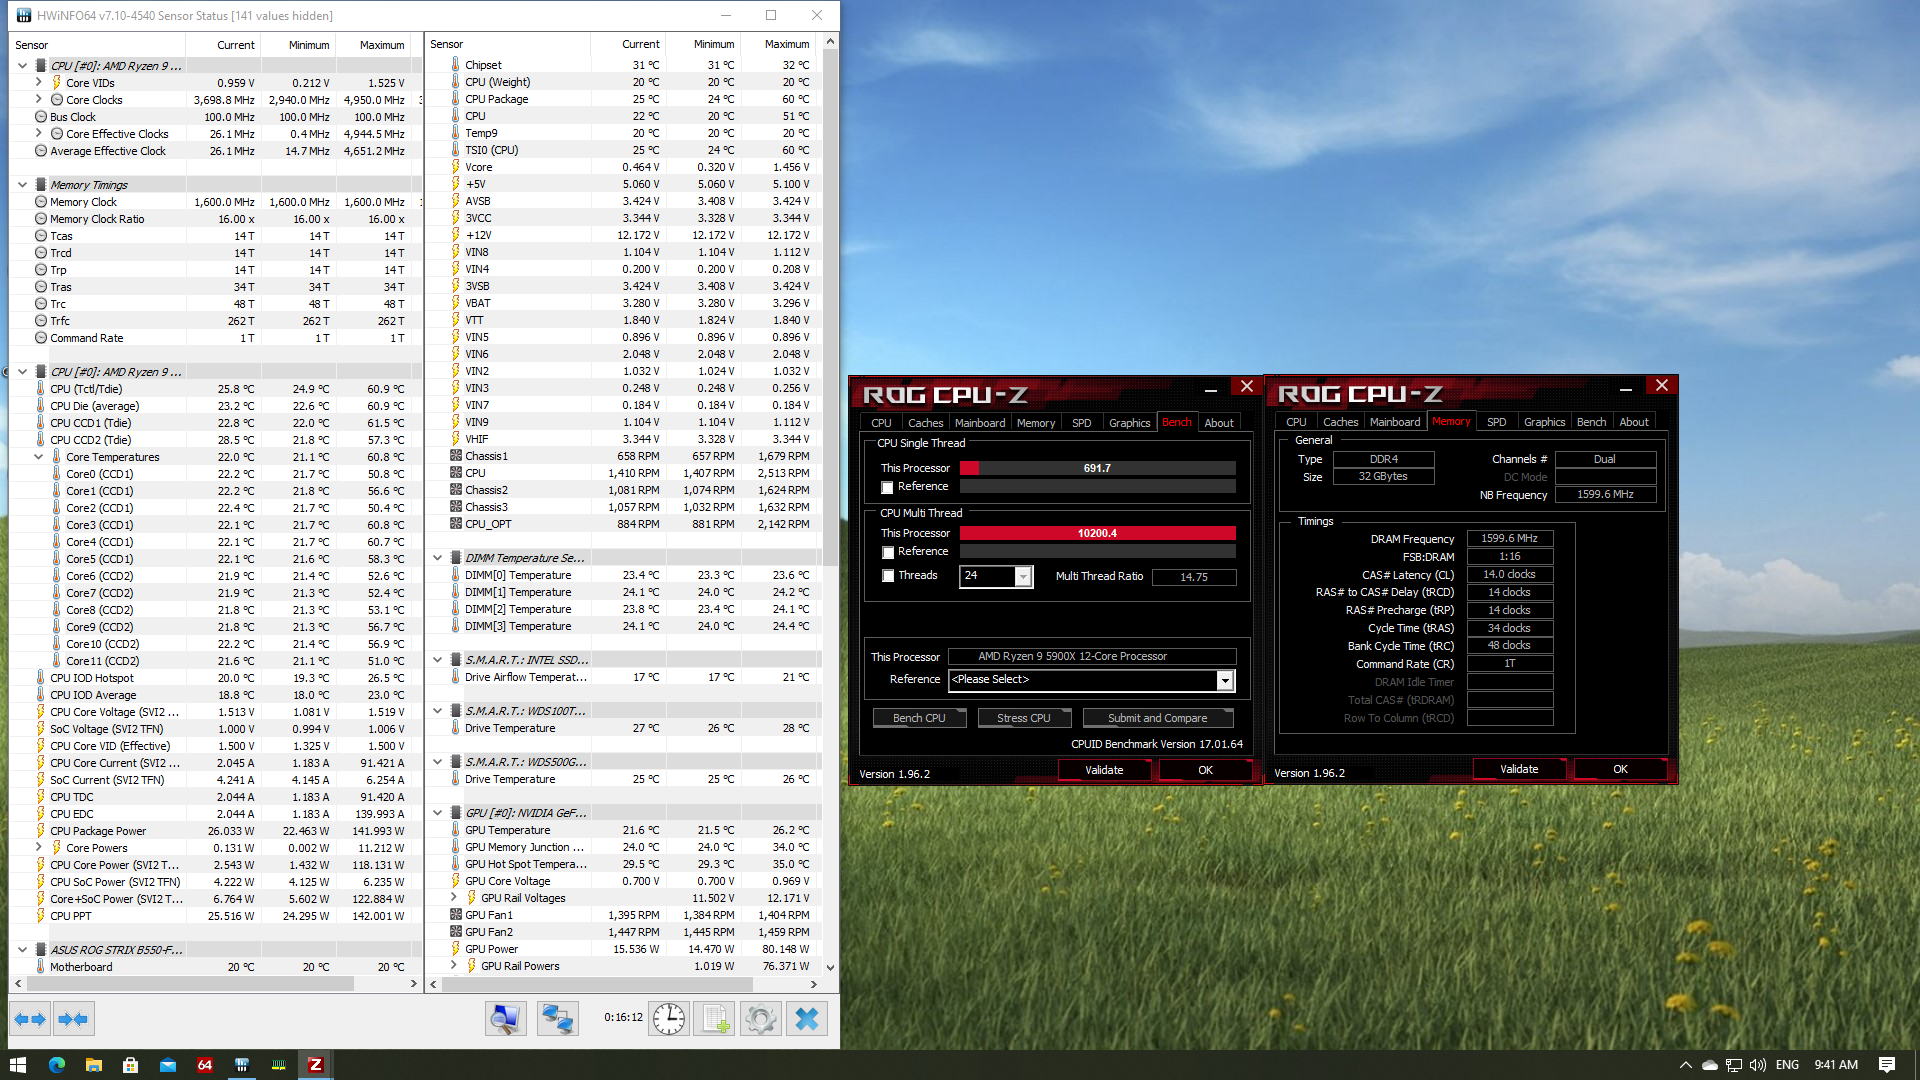Expand the Core Powers row
This screenshot has width=1920, height=1080.
39,848
